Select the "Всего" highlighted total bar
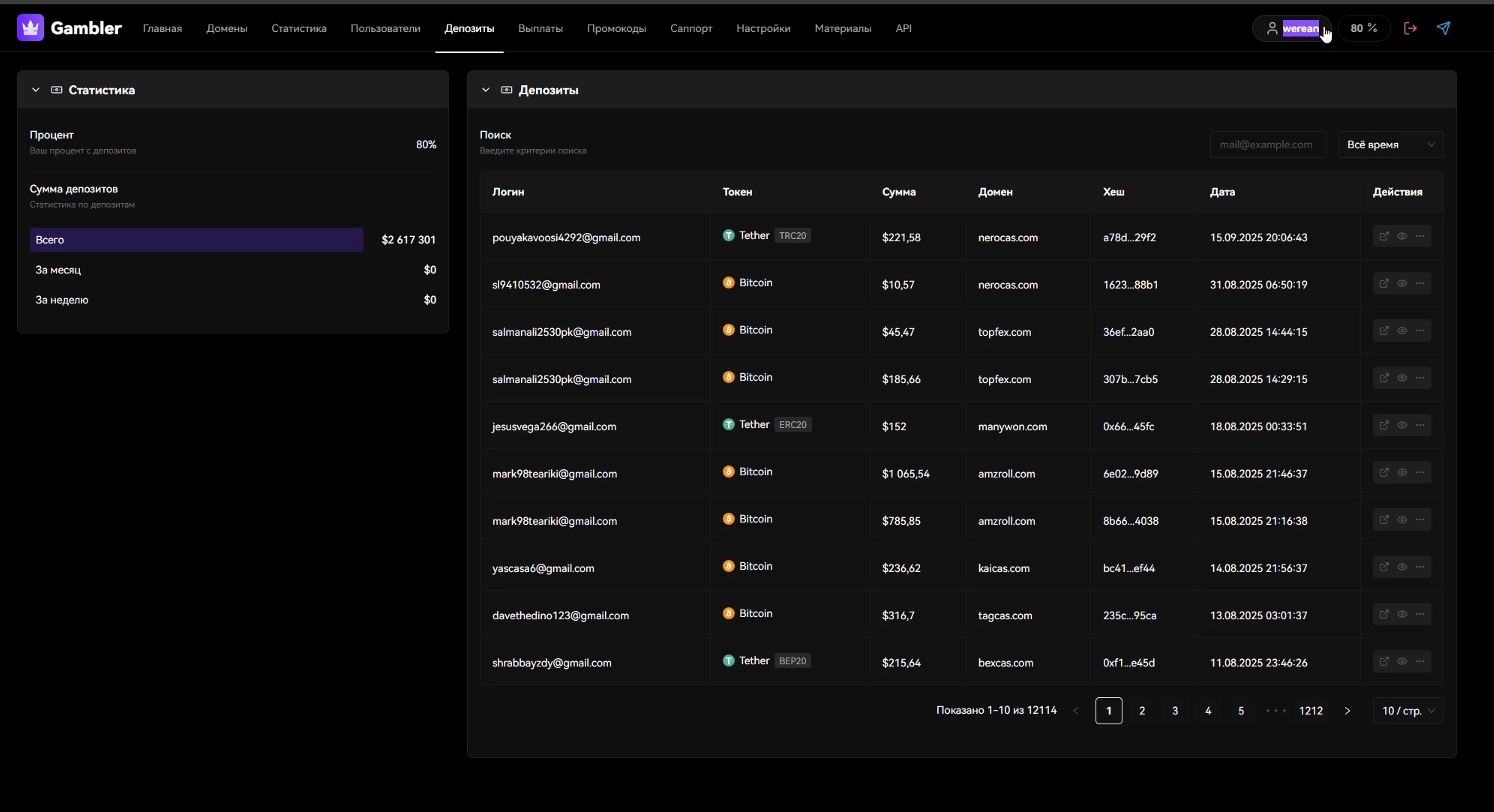This screenshot has height=812, width=1494. (x=196, y=240)
